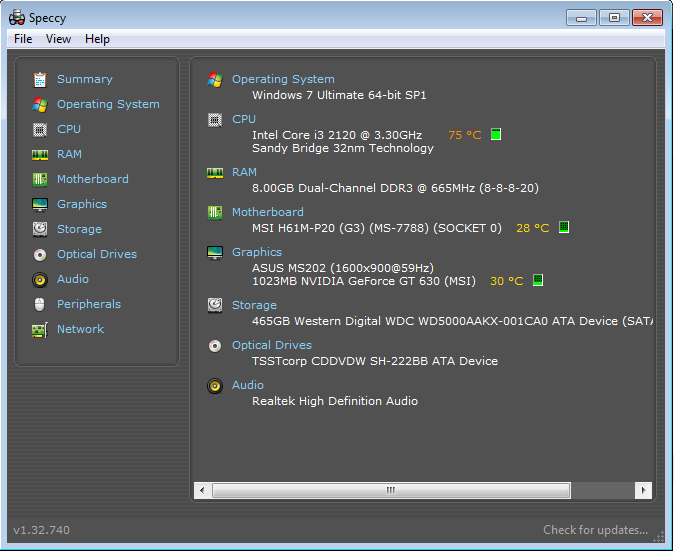
Task: Click the Storage drive icon in summary pane
Action: pos(215,305)
